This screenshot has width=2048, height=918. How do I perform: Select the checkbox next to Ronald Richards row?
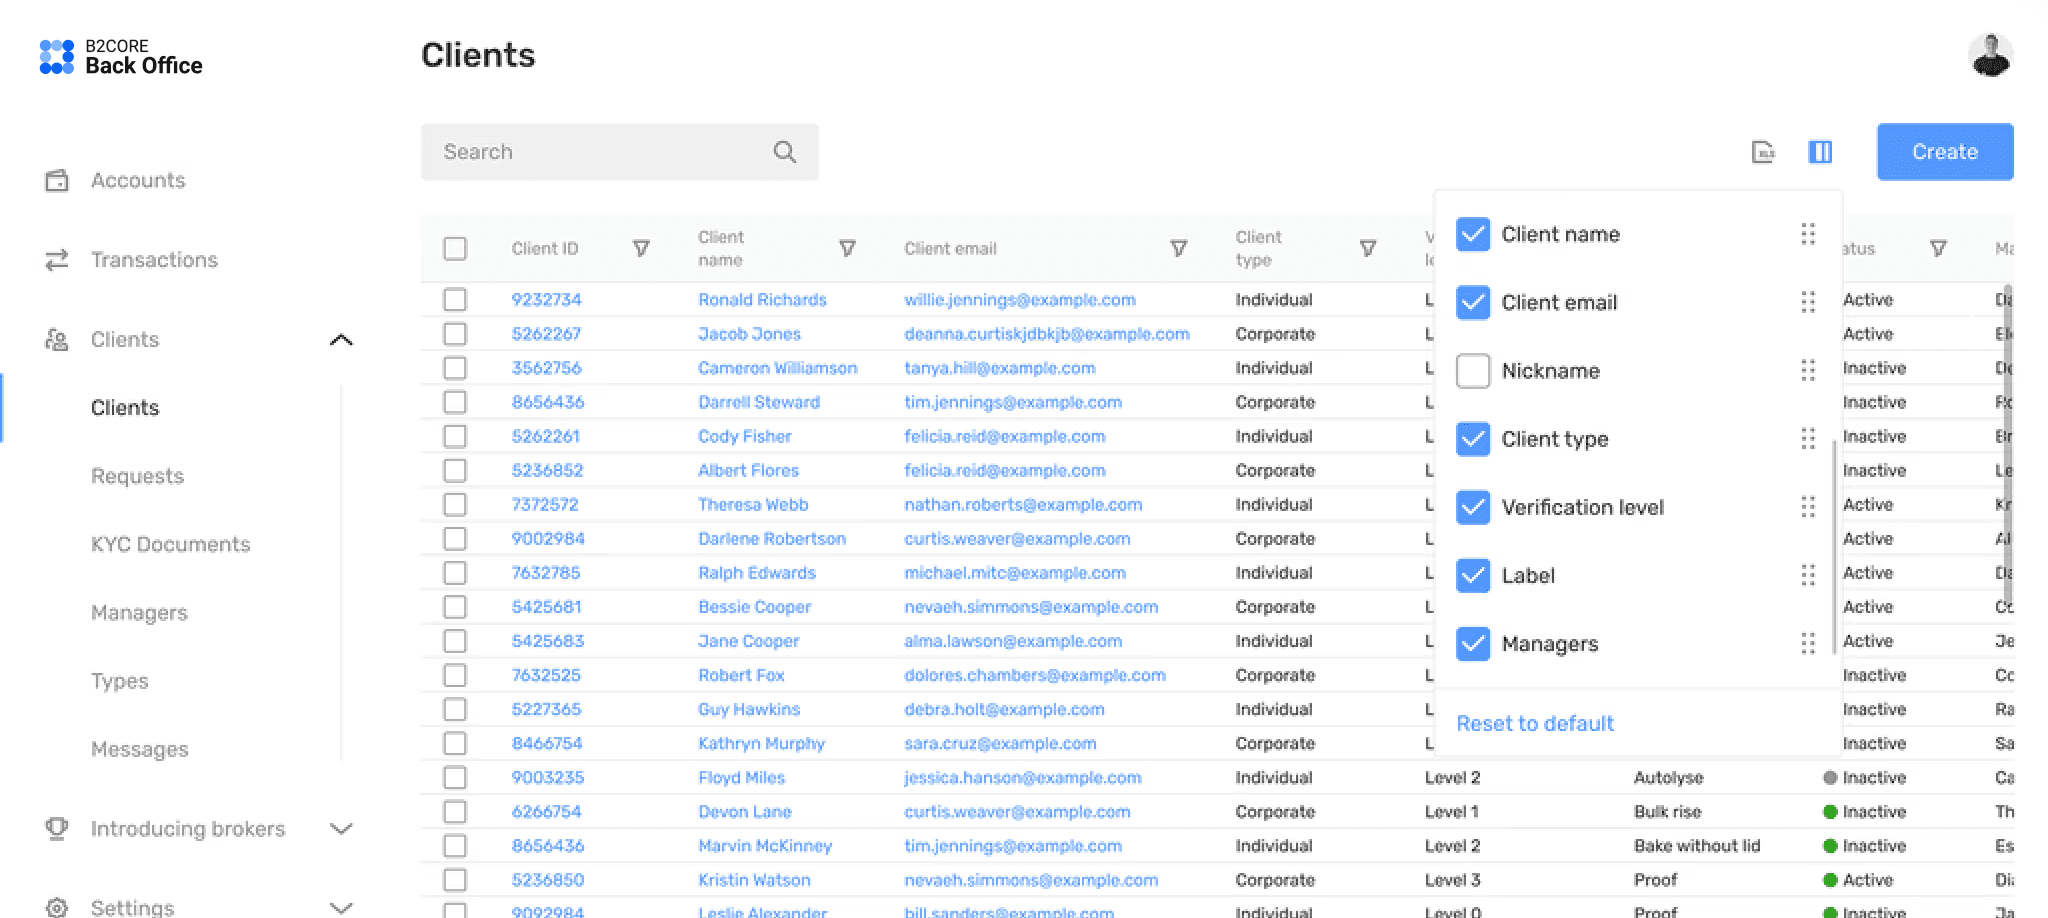[x=456, y=299]
